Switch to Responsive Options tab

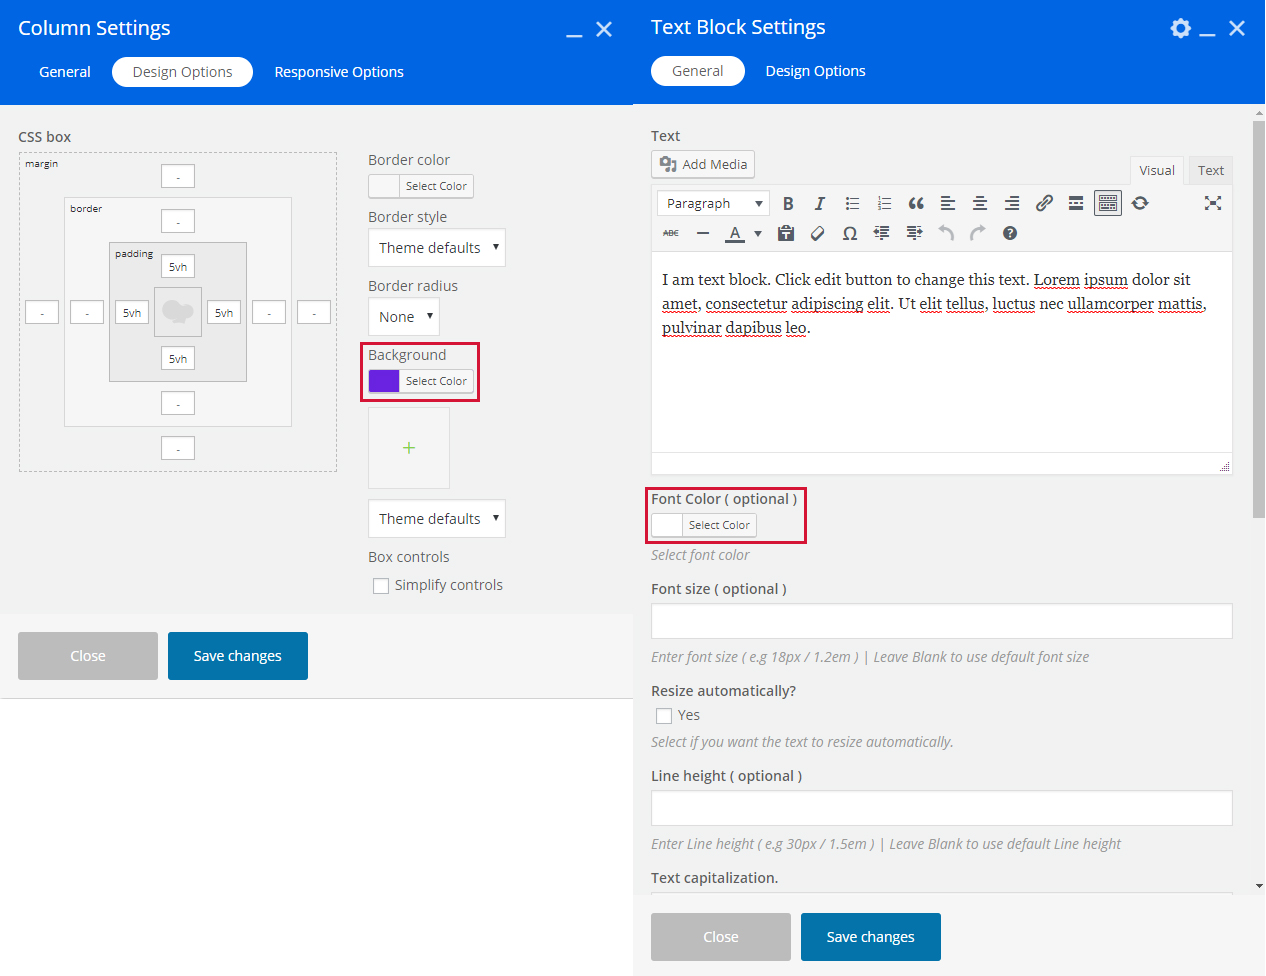[339, 72]
